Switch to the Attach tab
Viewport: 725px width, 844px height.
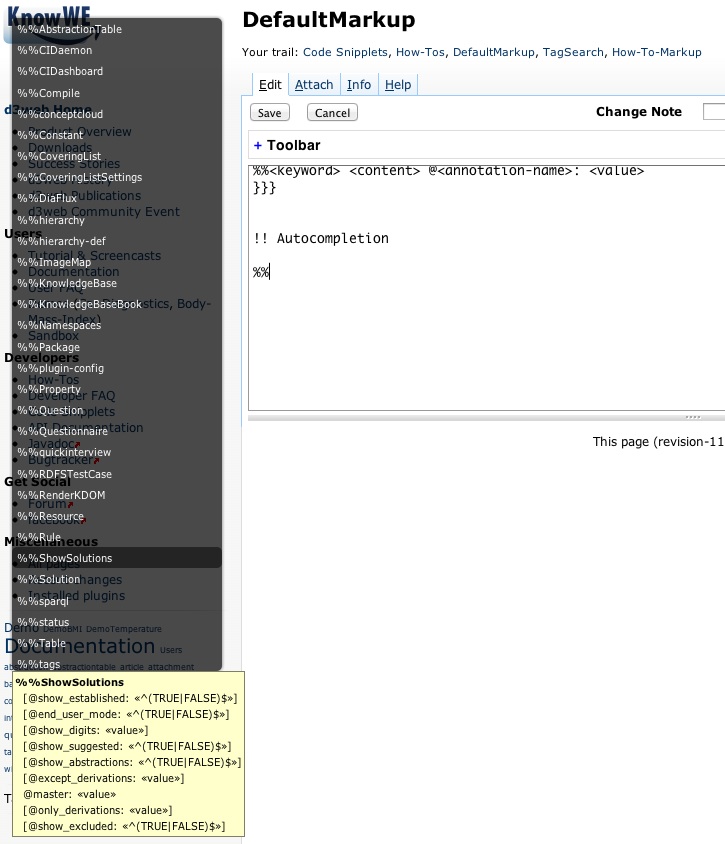point(314,85)
